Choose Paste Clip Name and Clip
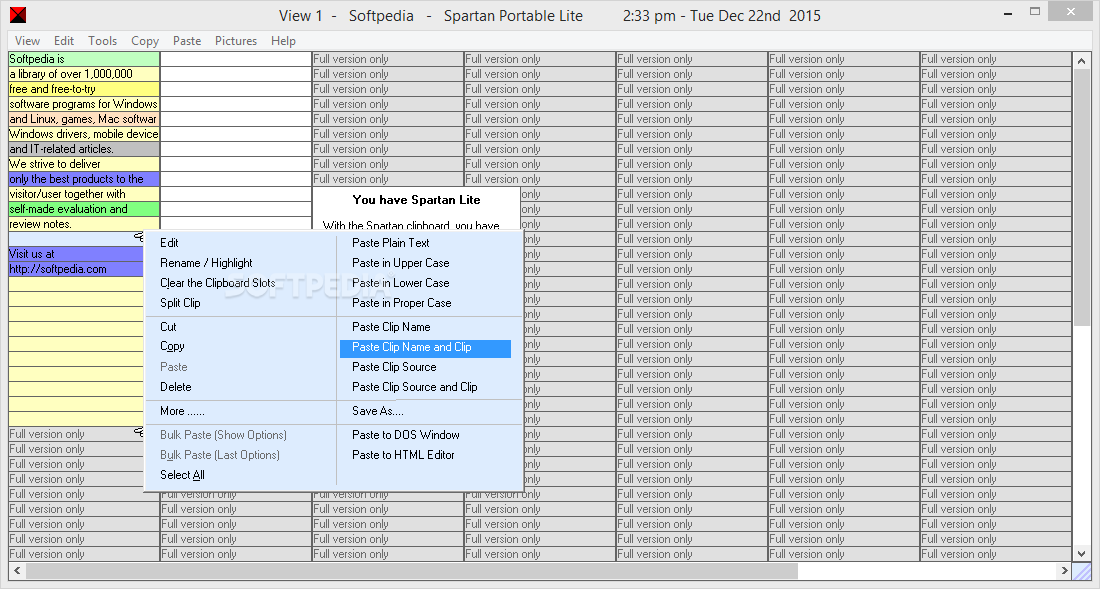This screenshot has width=1100, height=589. pyautogui.click(x=425, y=347)
